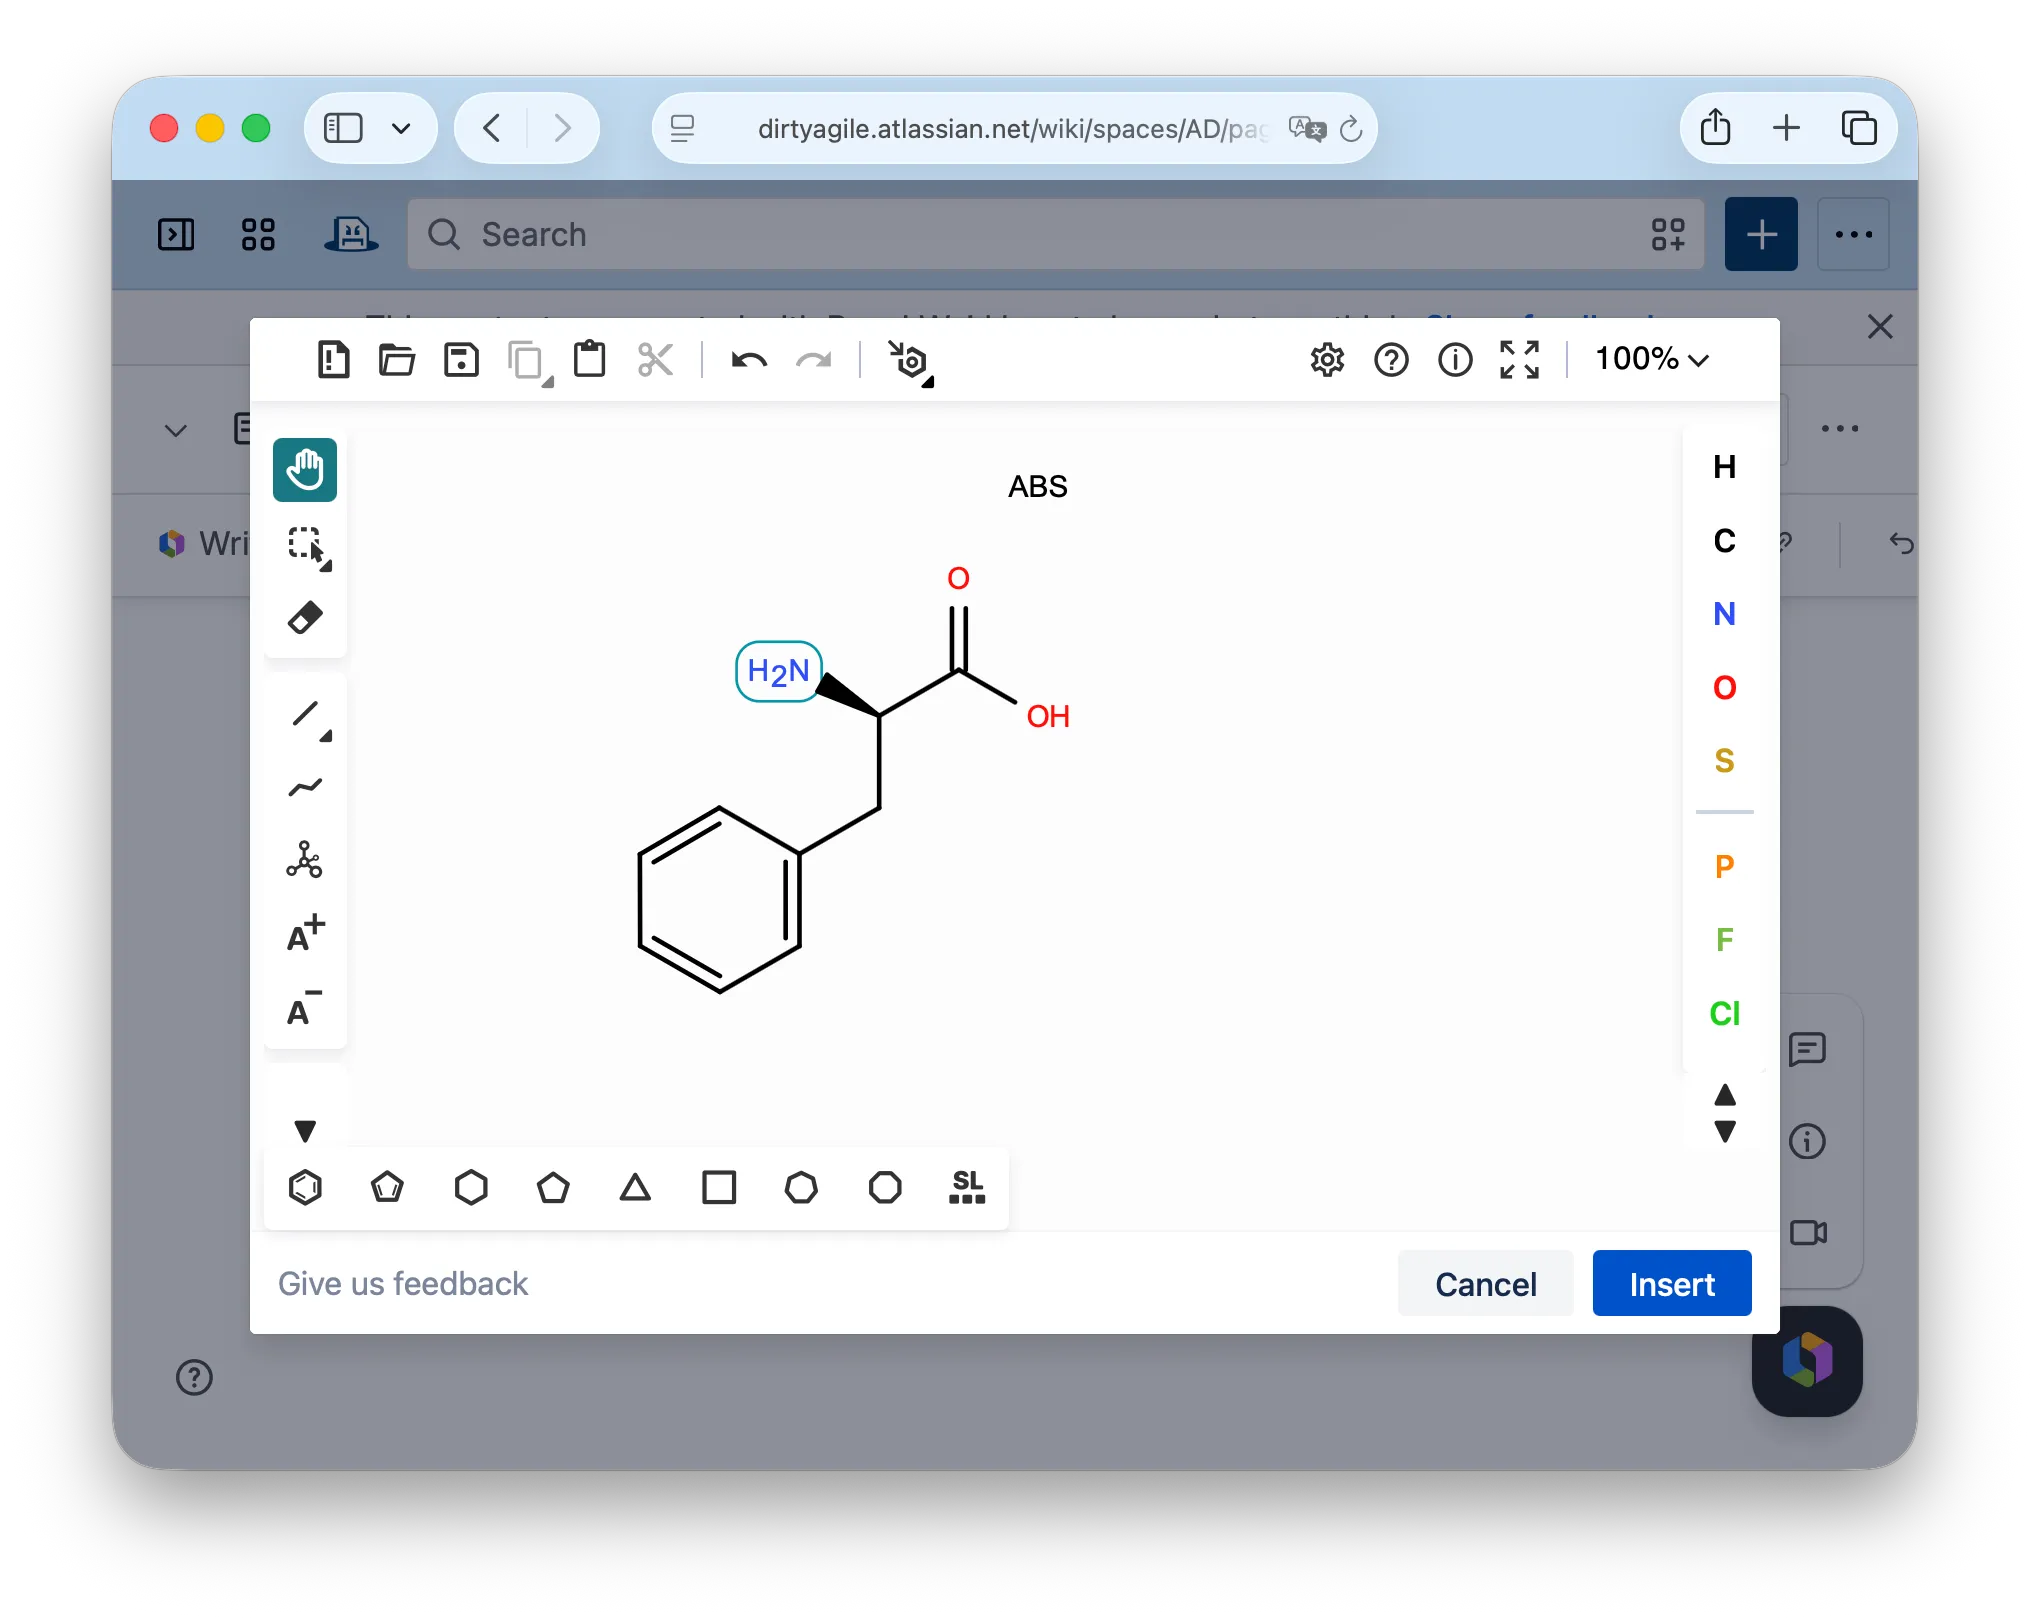Open the Give us feedback link

tap(402, 1283)
